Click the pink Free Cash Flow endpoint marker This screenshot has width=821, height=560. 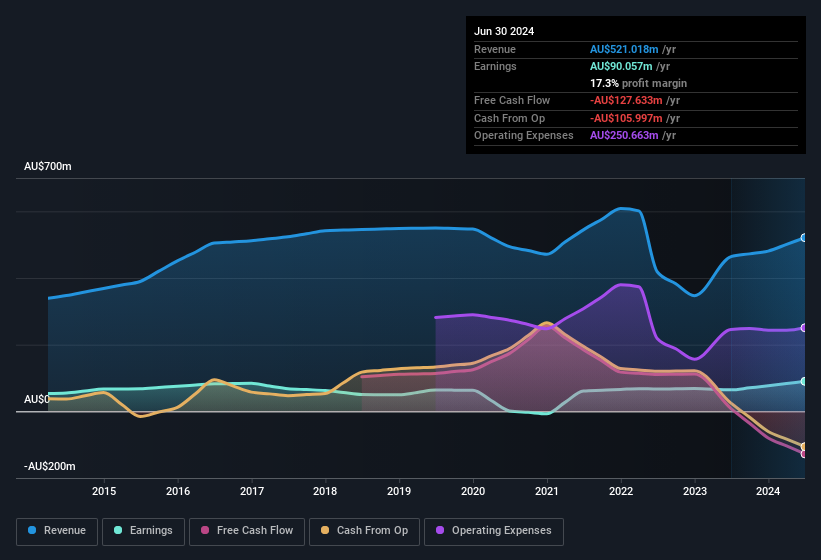[804, 454]
